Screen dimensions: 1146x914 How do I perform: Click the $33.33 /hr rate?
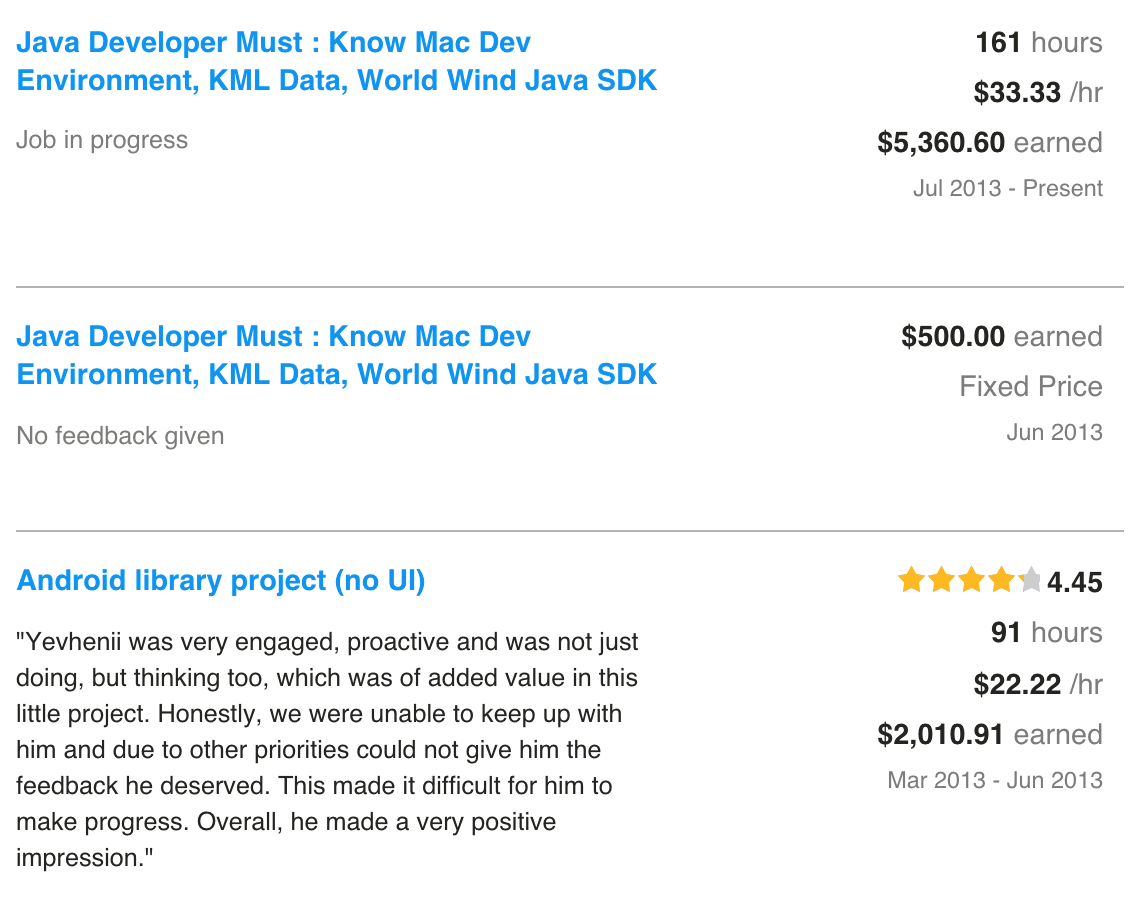coord(1038,93)
